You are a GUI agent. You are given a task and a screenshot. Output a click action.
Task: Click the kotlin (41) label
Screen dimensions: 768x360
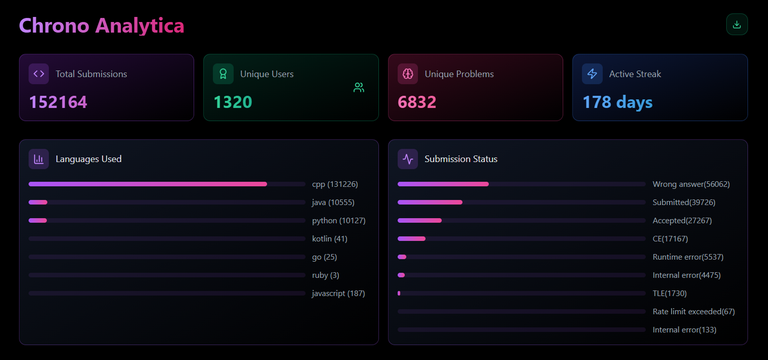[330, 239]
